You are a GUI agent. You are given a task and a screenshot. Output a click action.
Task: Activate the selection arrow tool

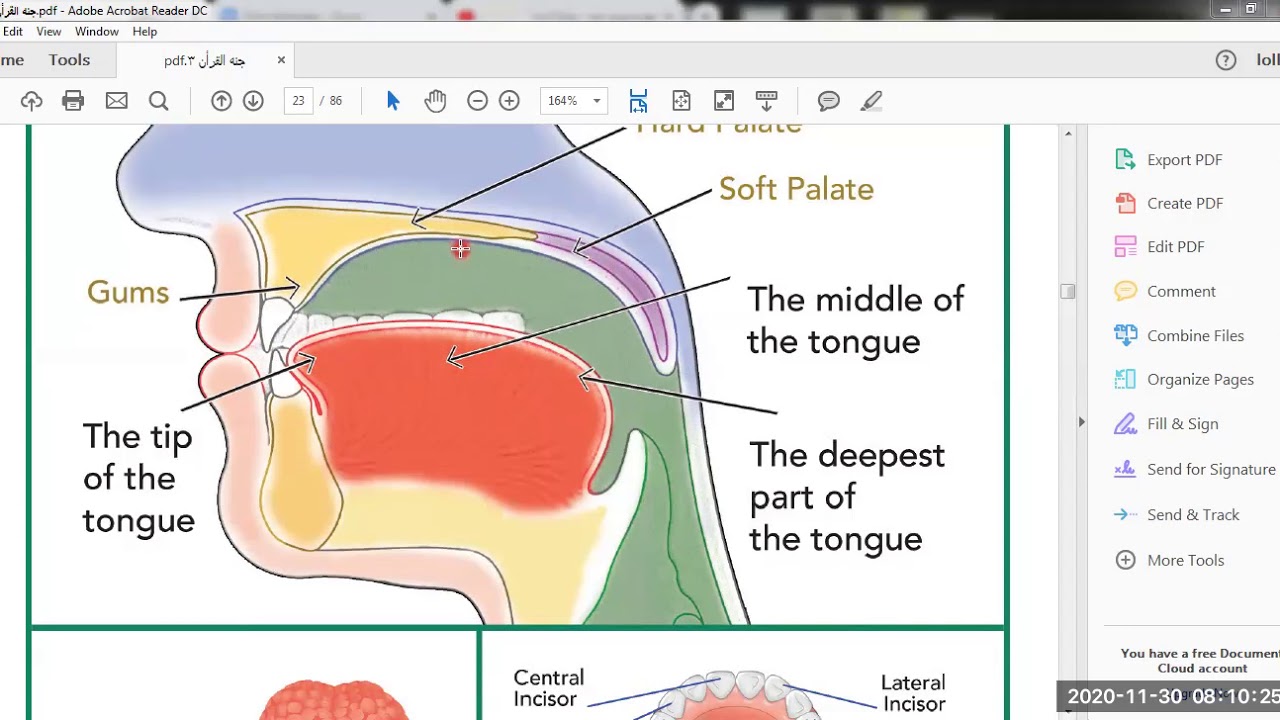pyautogui.click(x=393, y=101)
